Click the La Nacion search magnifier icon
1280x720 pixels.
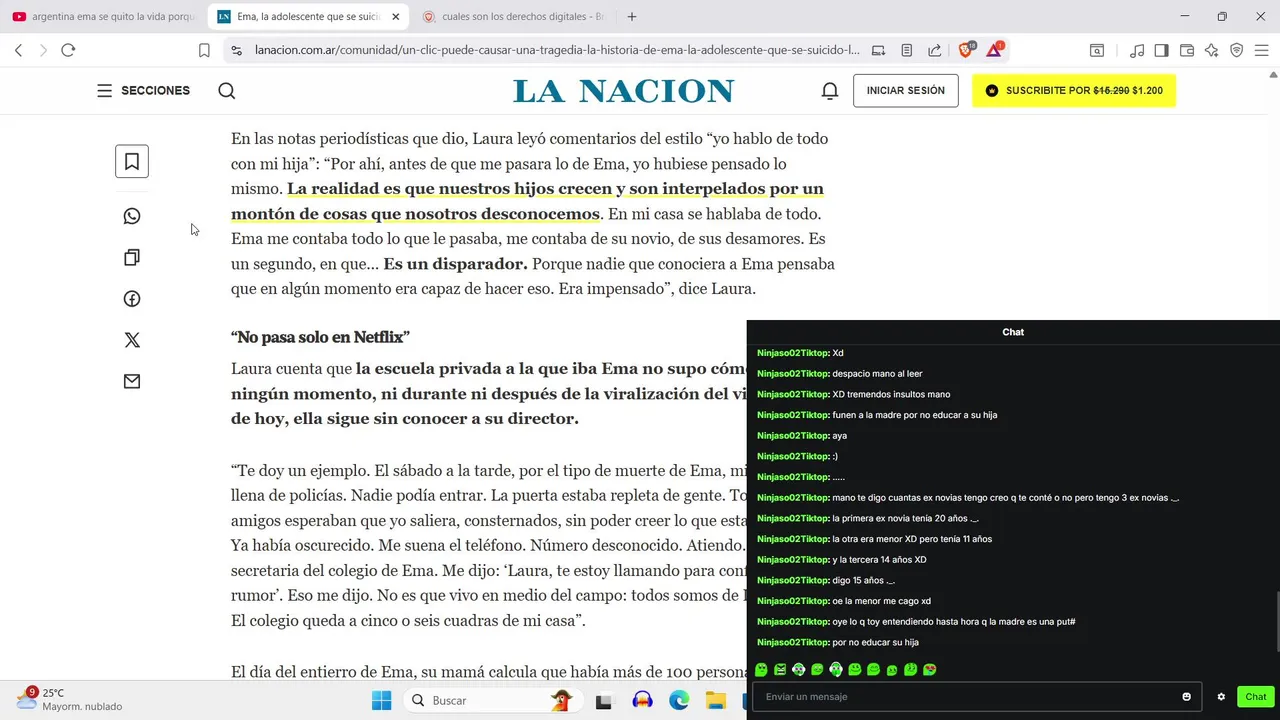point(227,91)
